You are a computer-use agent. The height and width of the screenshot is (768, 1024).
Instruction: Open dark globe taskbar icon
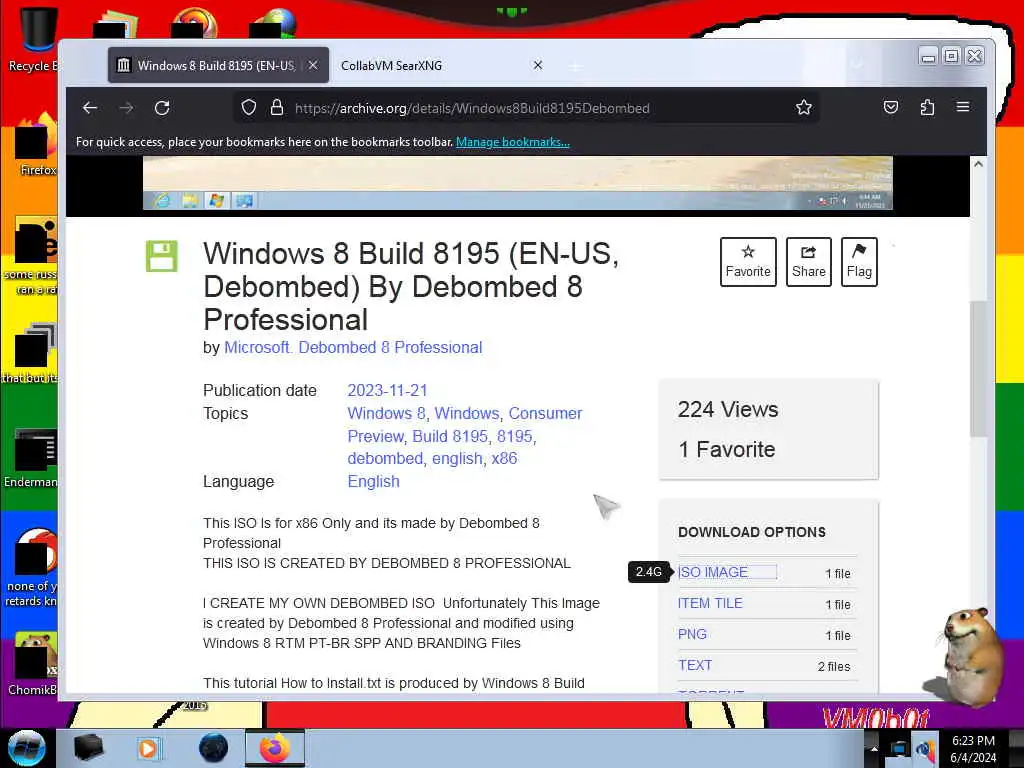coord(214,748)
